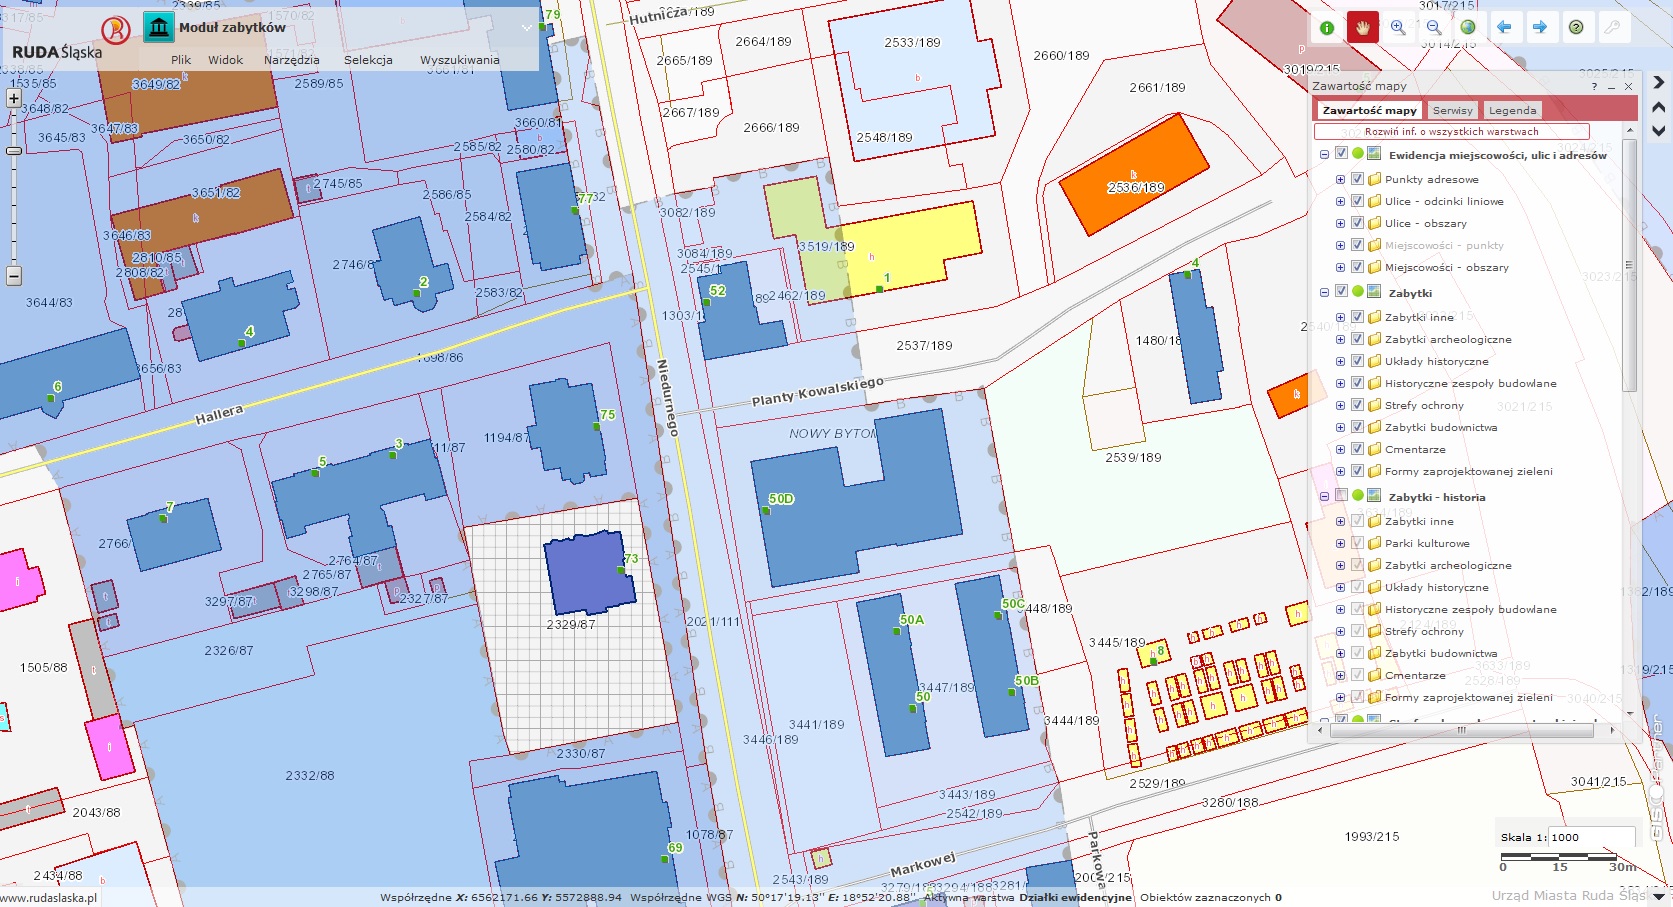The width and height of the screenshot is (1673, 907).
Task: Click zoom level slider handle
Action: tap(14, 151)
